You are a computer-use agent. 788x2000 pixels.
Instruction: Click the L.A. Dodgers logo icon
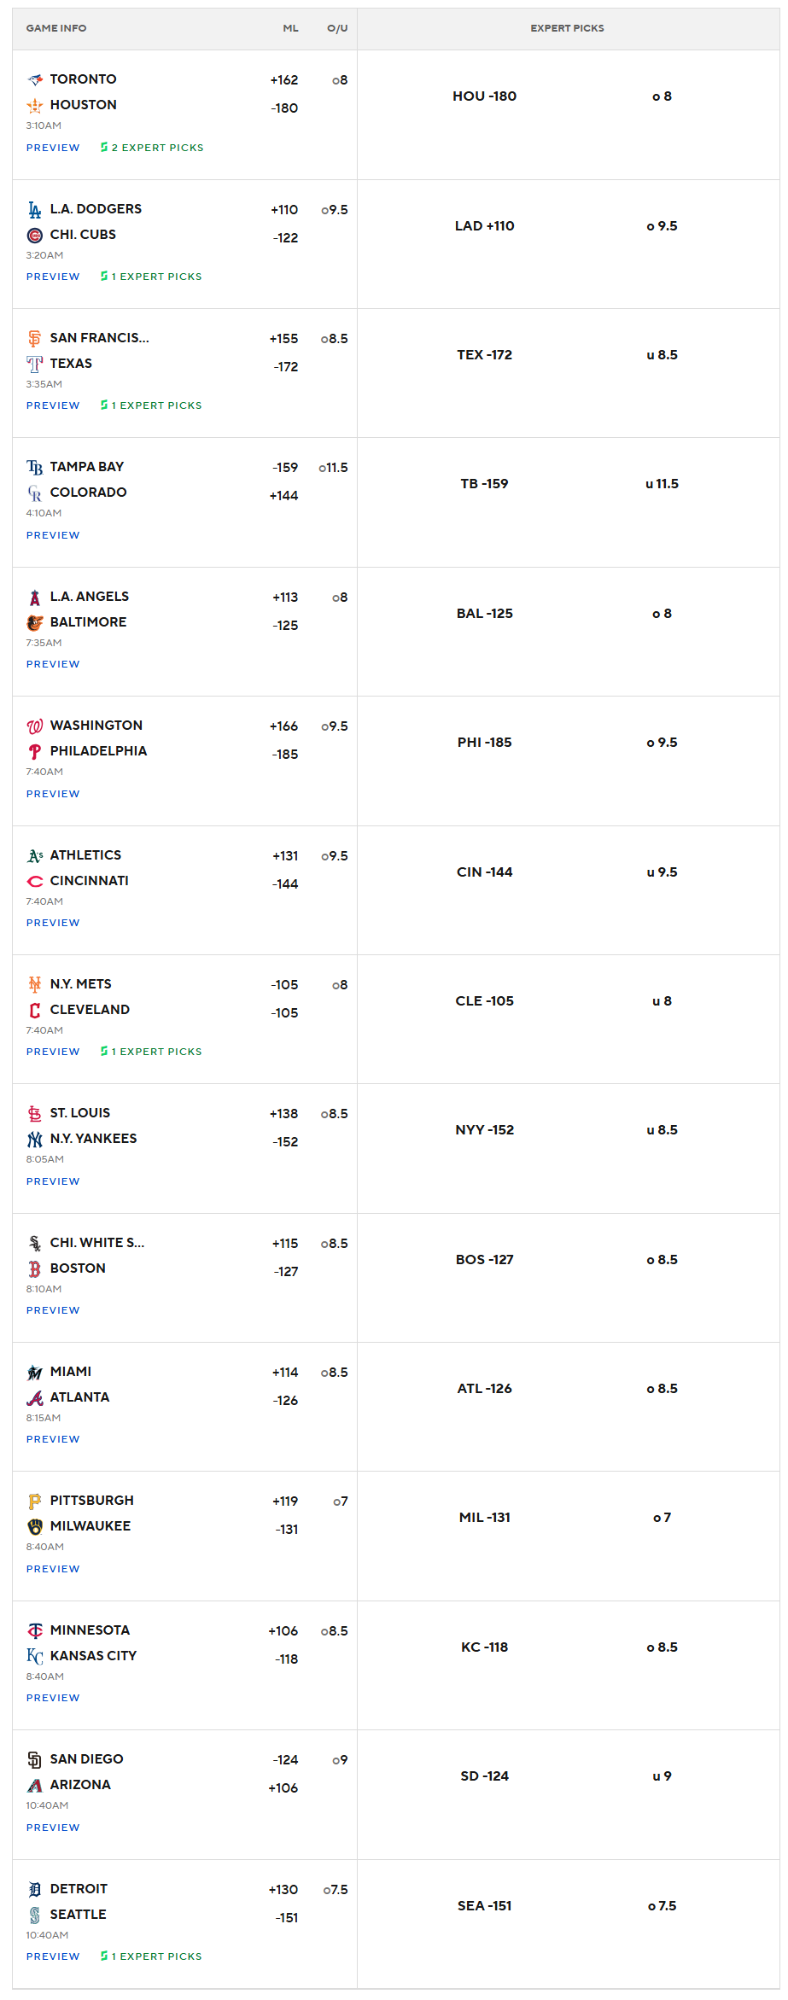(x=35, y=209)
